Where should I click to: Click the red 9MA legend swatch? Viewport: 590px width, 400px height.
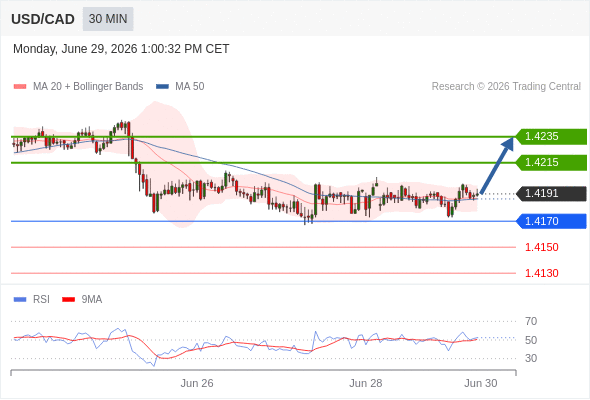point(68,300)
